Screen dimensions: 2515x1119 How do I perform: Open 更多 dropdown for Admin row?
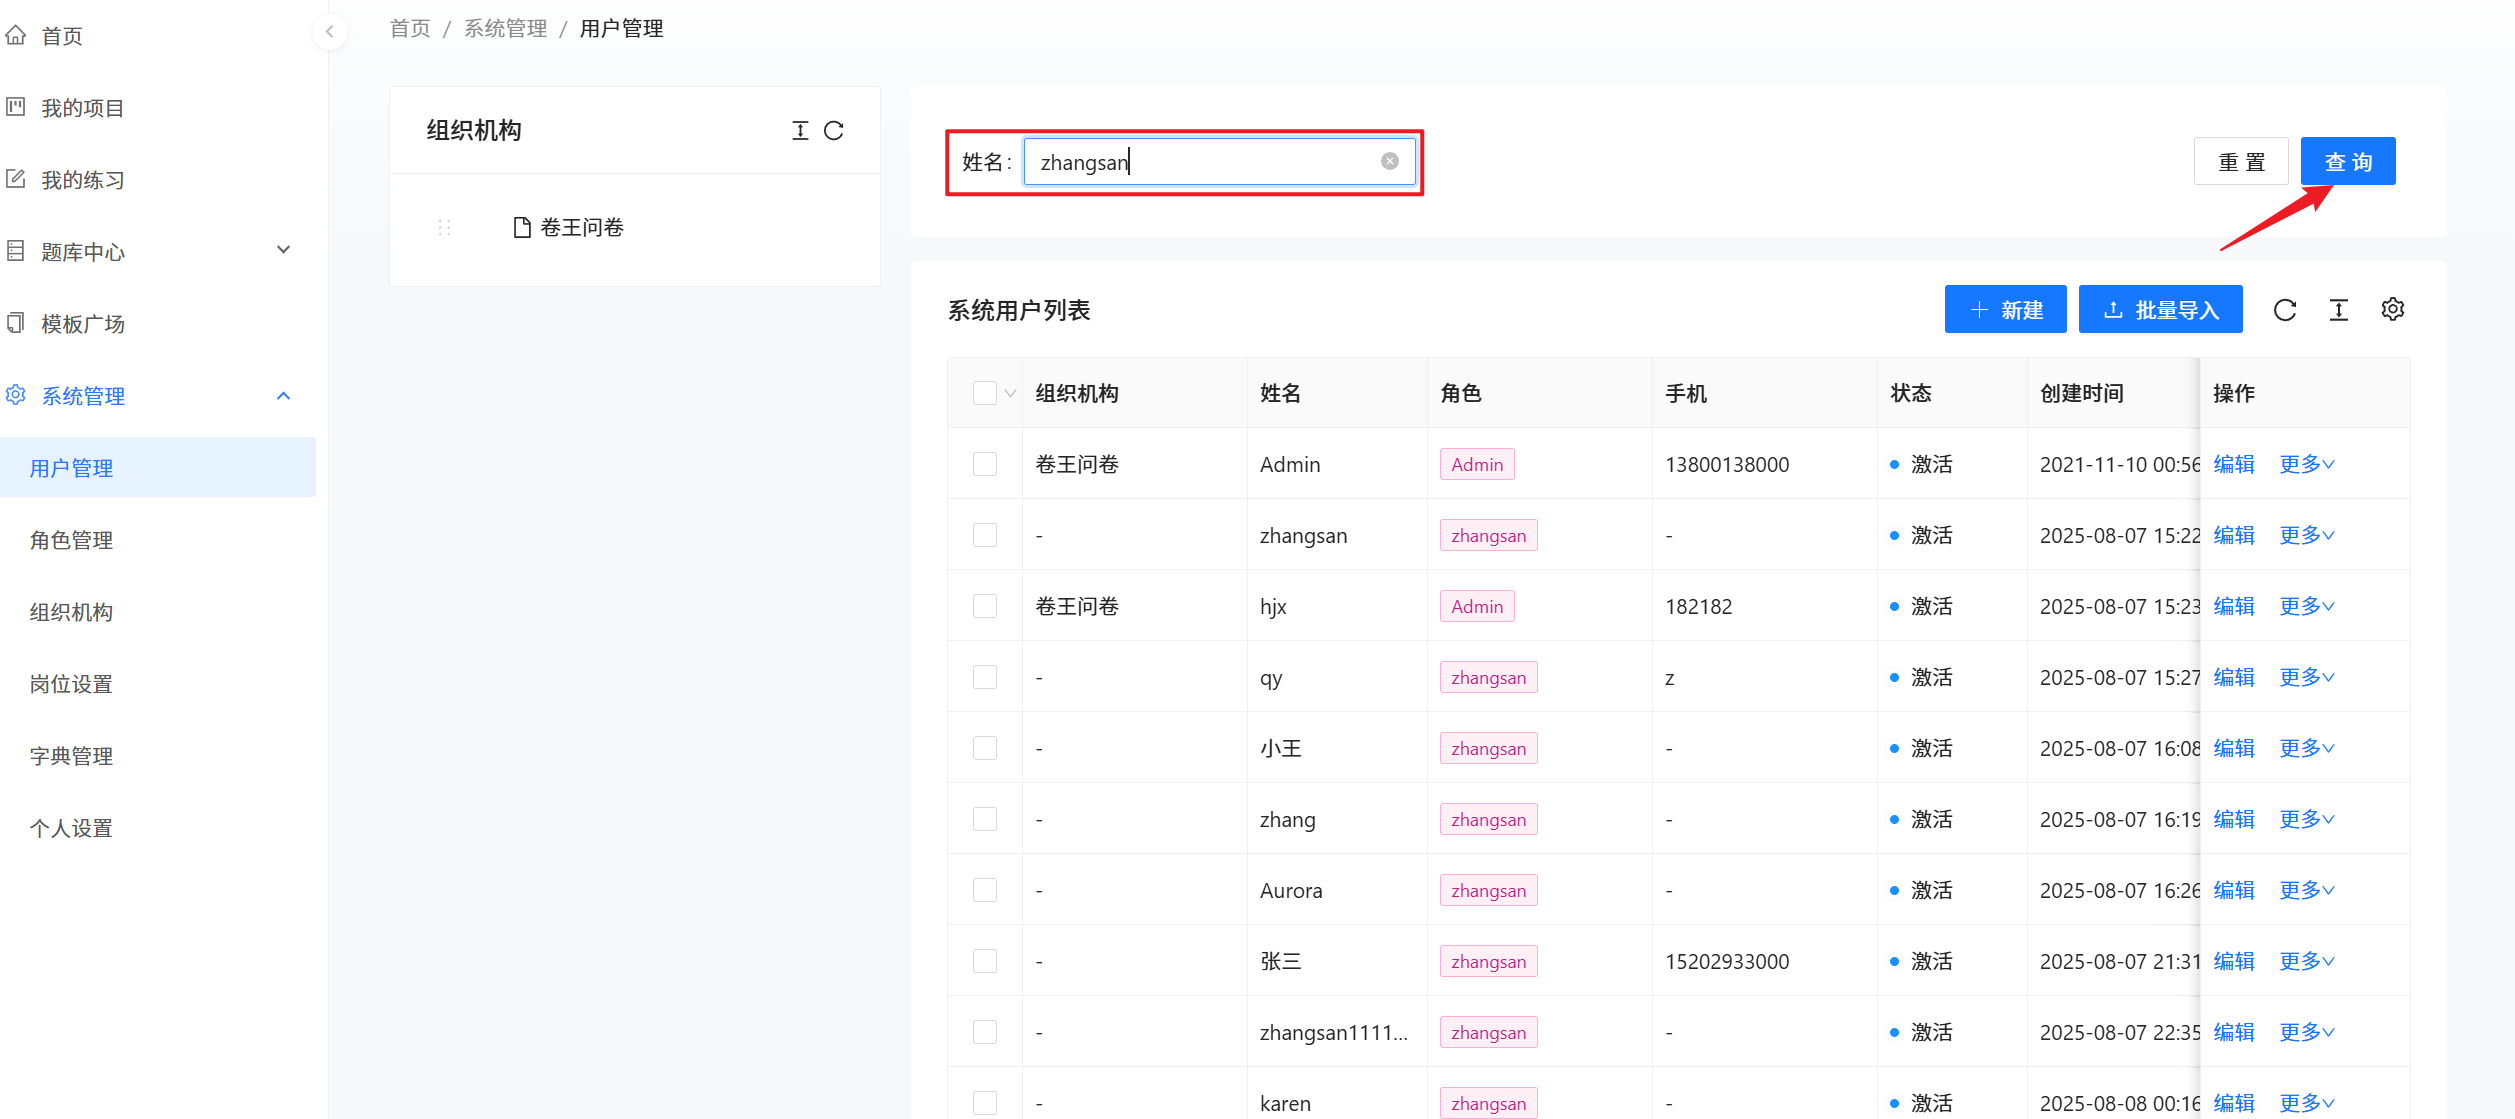pyautogui.click(x=2307, y=464)
